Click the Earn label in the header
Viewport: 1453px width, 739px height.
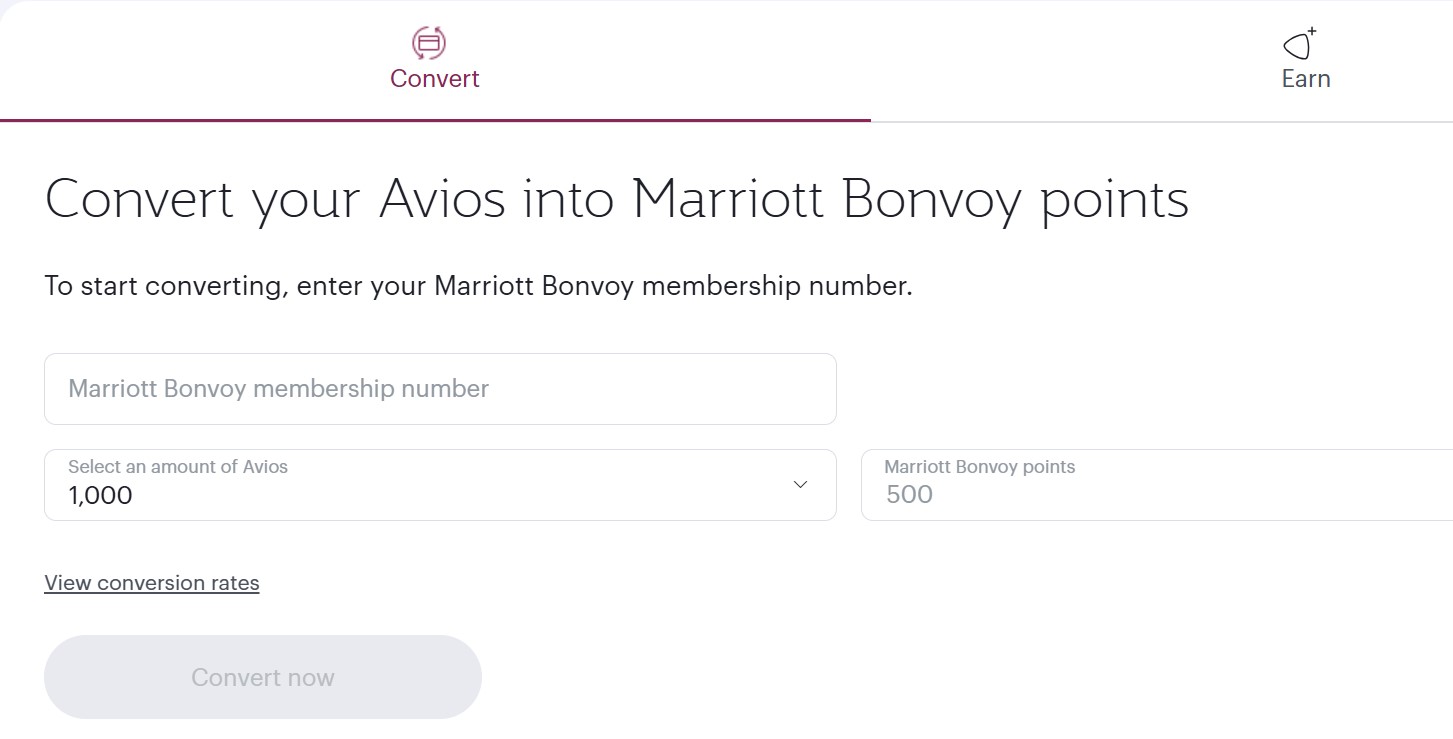1306,78
